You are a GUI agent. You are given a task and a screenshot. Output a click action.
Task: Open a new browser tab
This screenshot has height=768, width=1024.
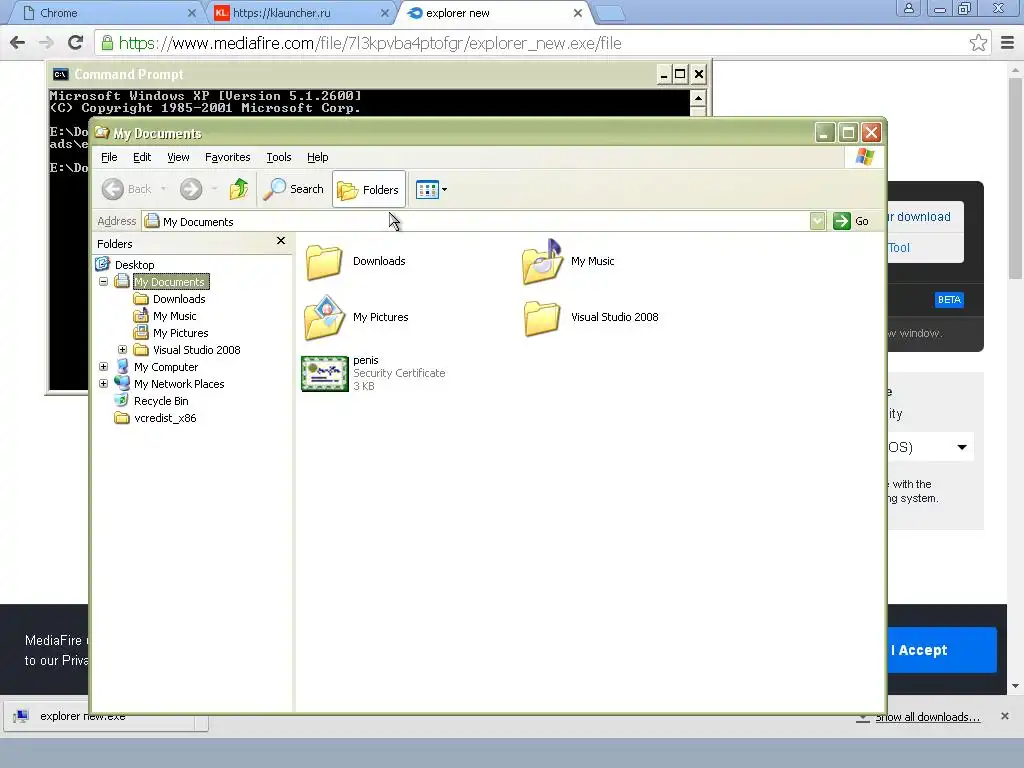[x=611, y=14]
